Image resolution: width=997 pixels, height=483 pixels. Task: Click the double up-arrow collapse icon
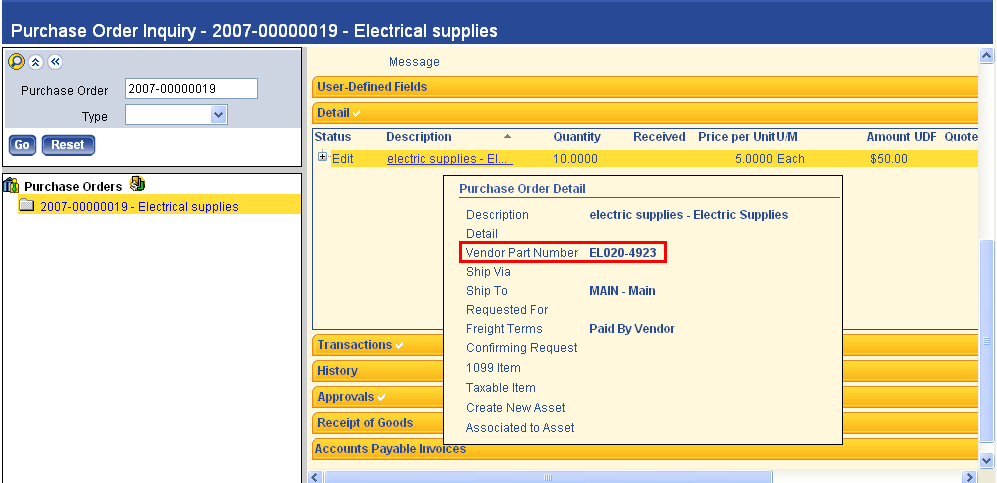35,62
